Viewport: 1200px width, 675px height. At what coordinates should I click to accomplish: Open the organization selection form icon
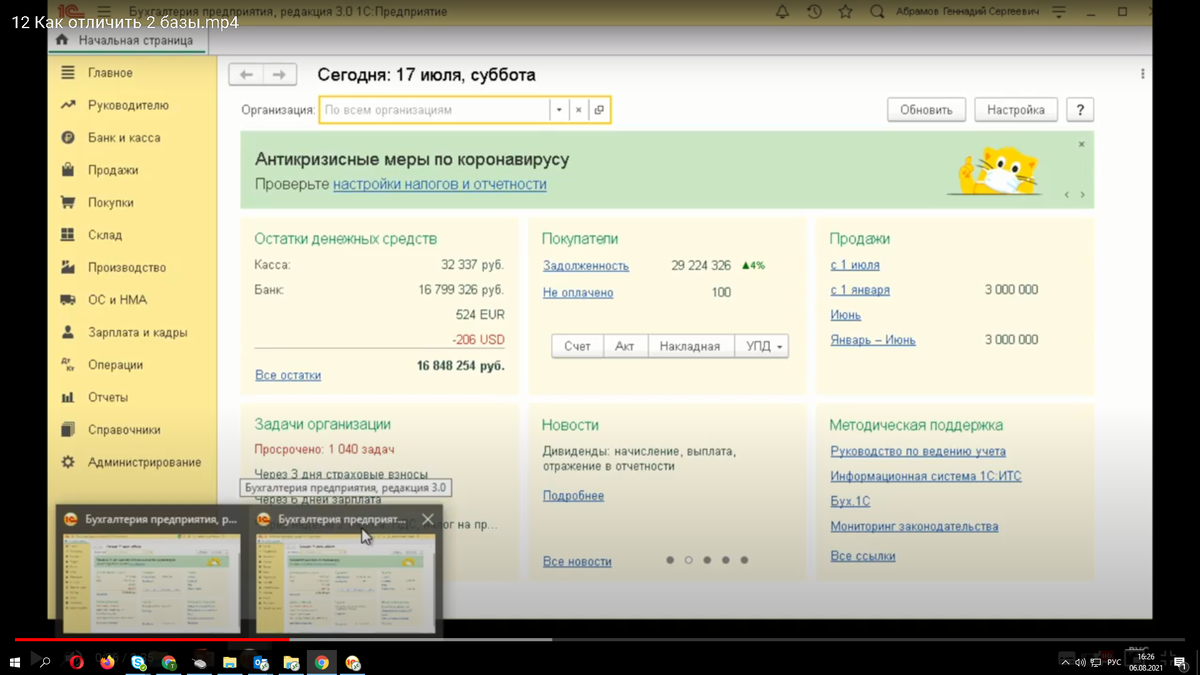(x=599, y=110)
